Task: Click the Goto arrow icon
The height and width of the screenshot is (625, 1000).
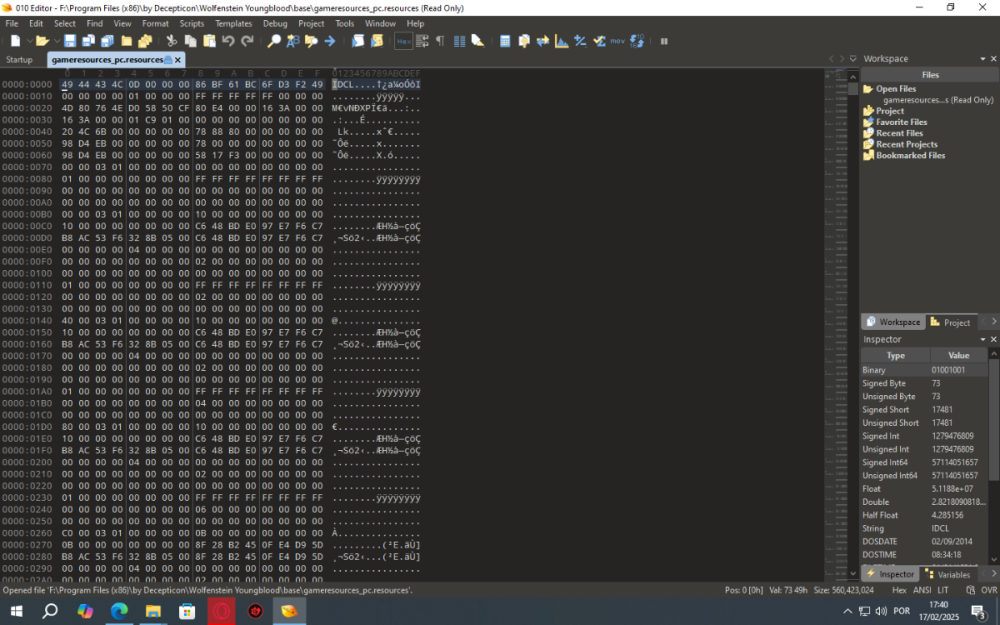Action: (x=329, y=41)
